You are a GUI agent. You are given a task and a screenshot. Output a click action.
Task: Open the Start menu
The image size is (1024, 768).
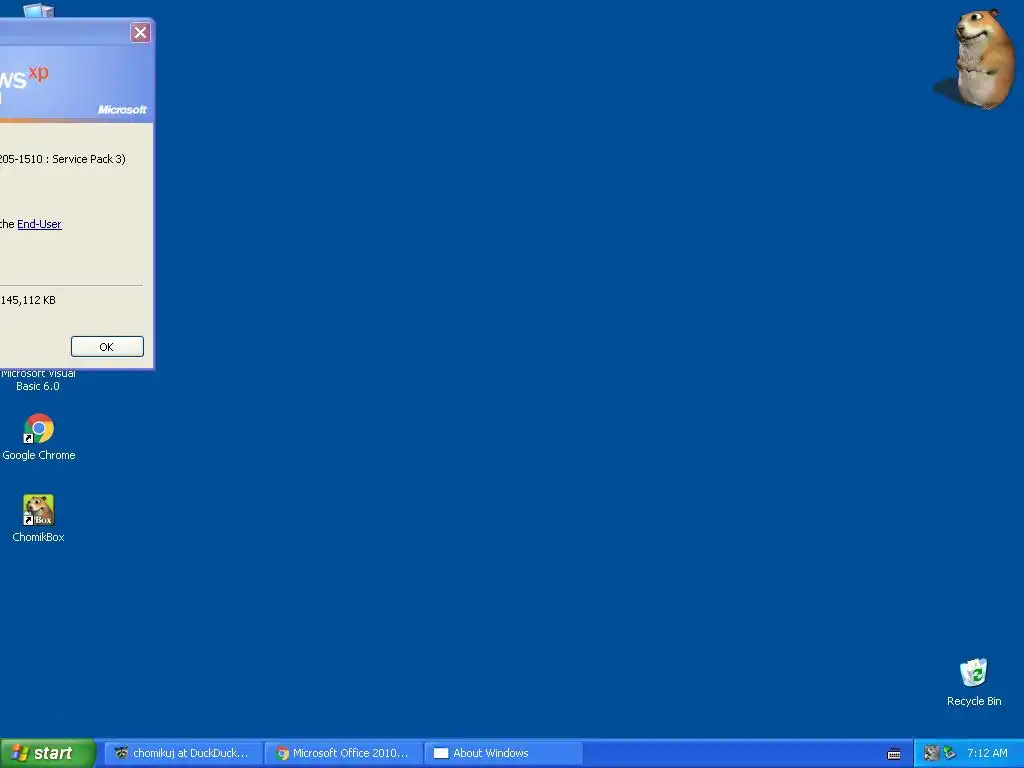click(x=48, y=753)
